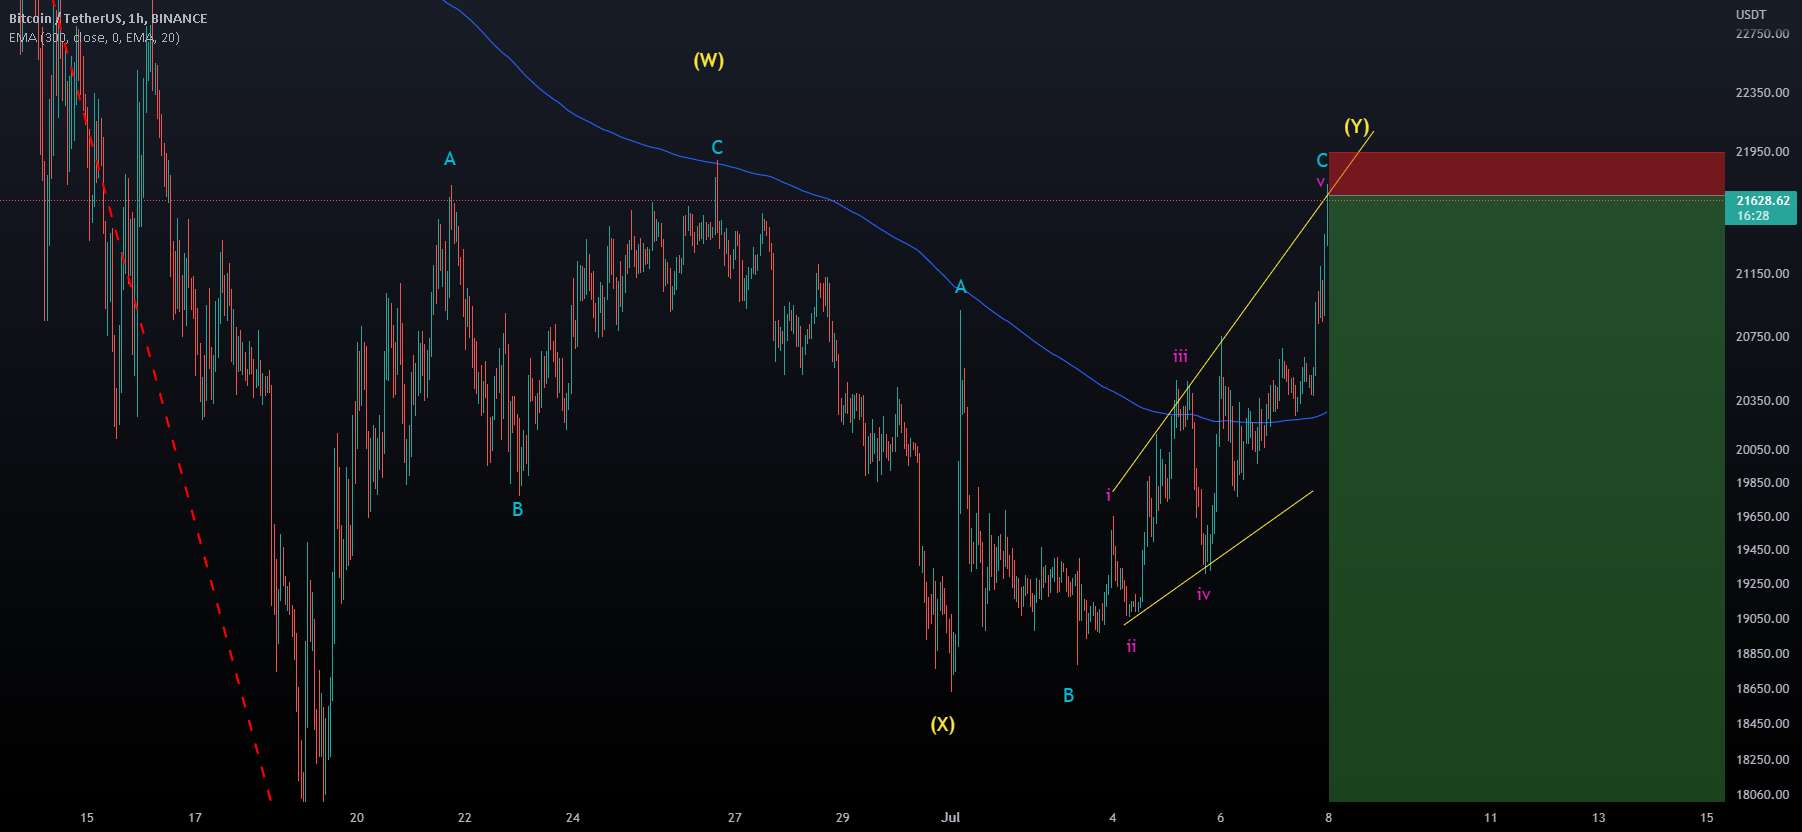Click the 22 date on time axis
Screen dimensions: 1802x832
tap(464, 817)
